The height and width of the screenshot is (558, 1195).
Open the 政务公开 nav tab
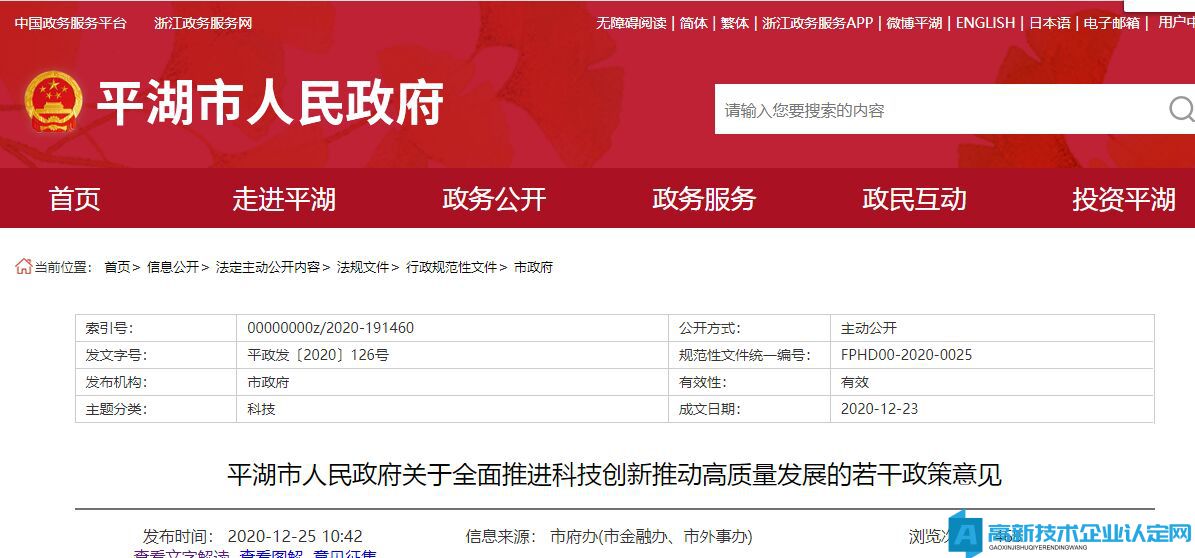[494, 199]
